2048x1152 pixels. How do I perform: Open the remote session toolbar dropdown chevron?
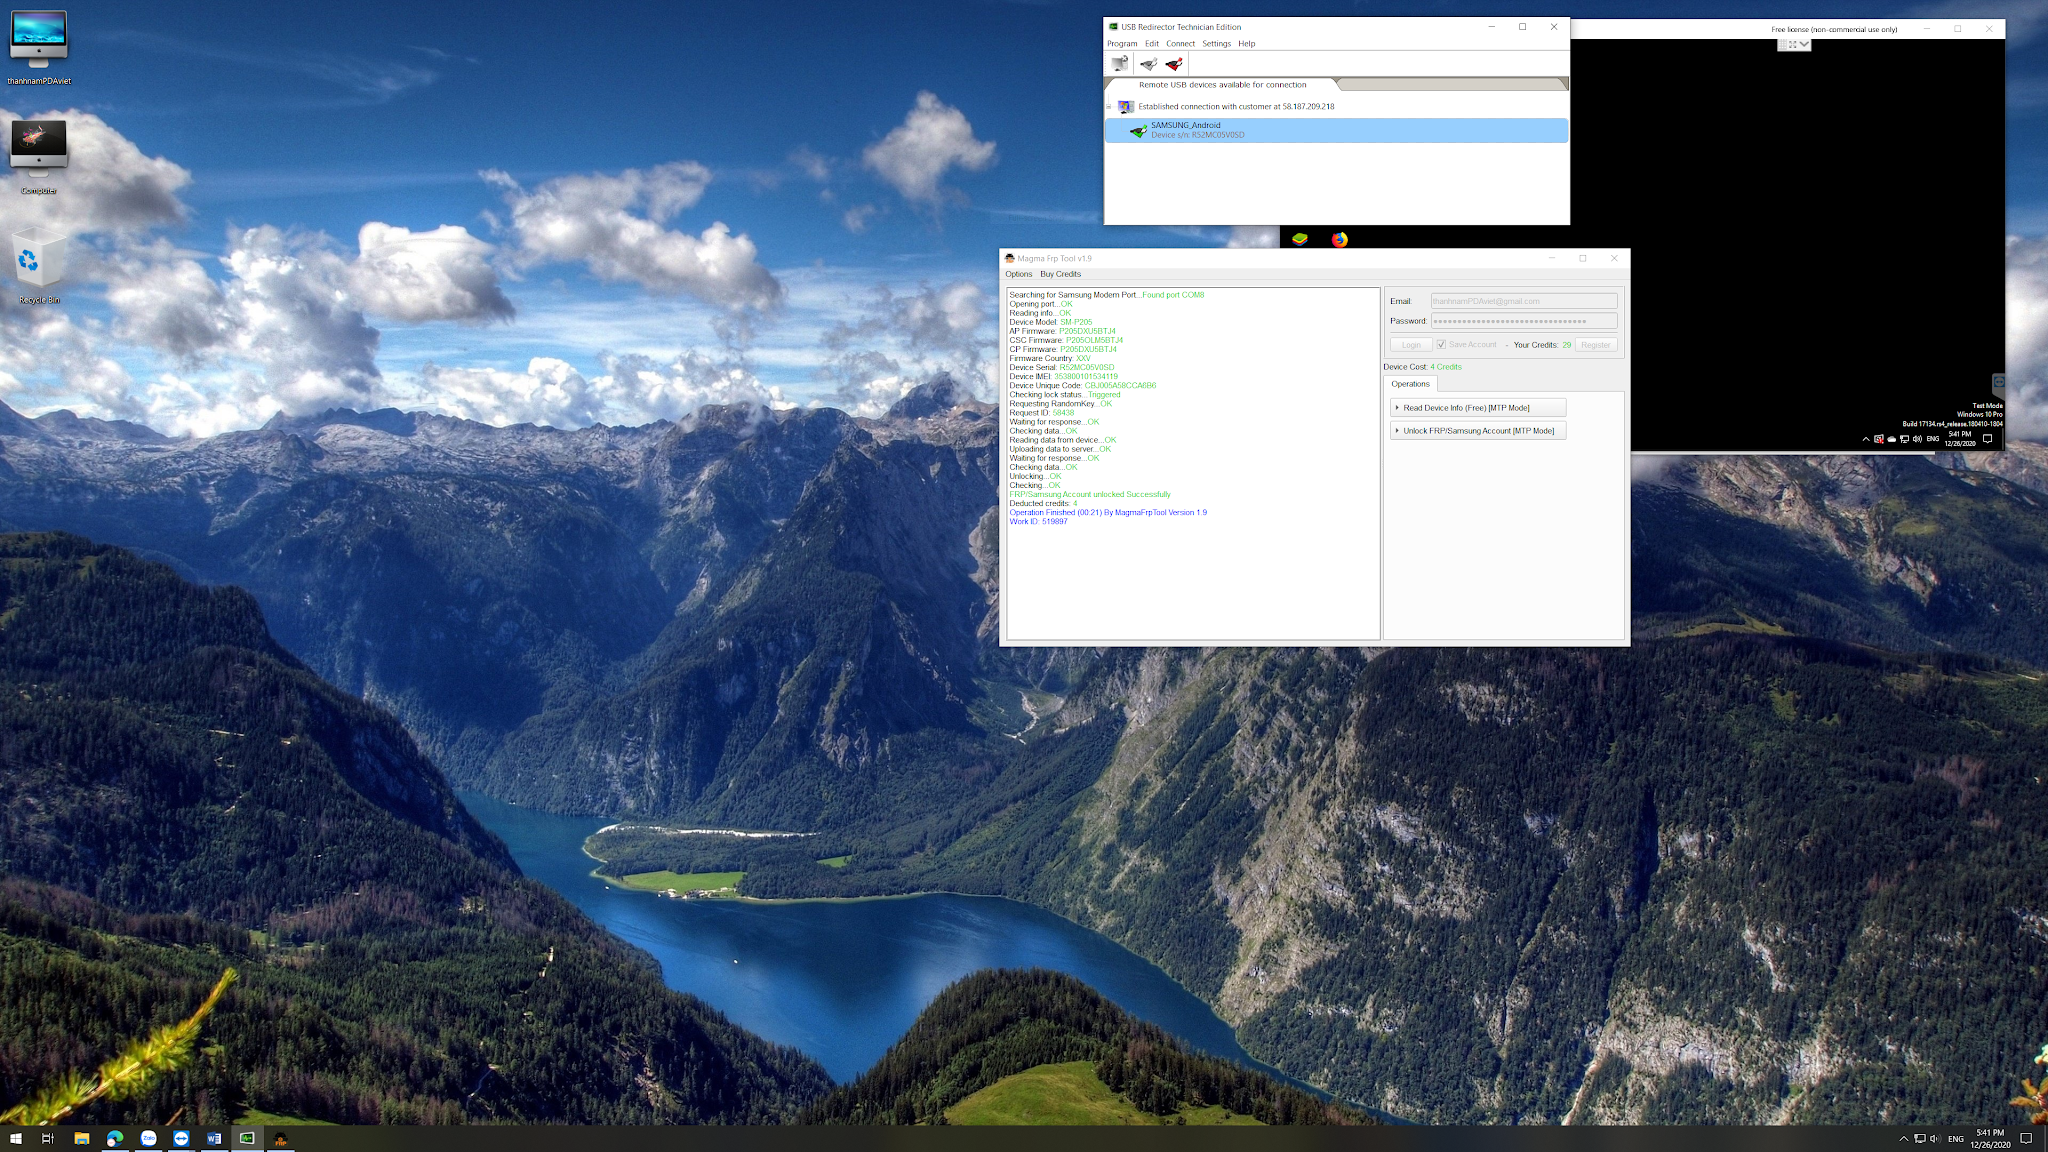pos(1804,44)
